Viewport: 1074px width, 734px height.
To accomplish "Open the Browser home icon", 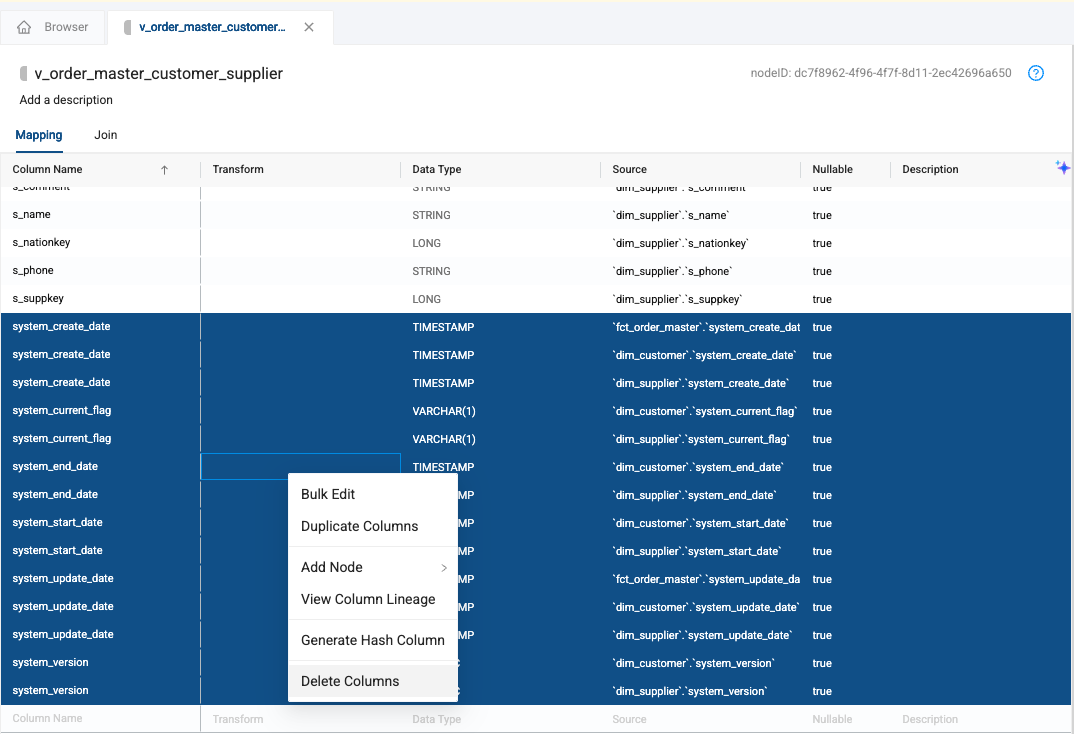I will click(24, 27).
